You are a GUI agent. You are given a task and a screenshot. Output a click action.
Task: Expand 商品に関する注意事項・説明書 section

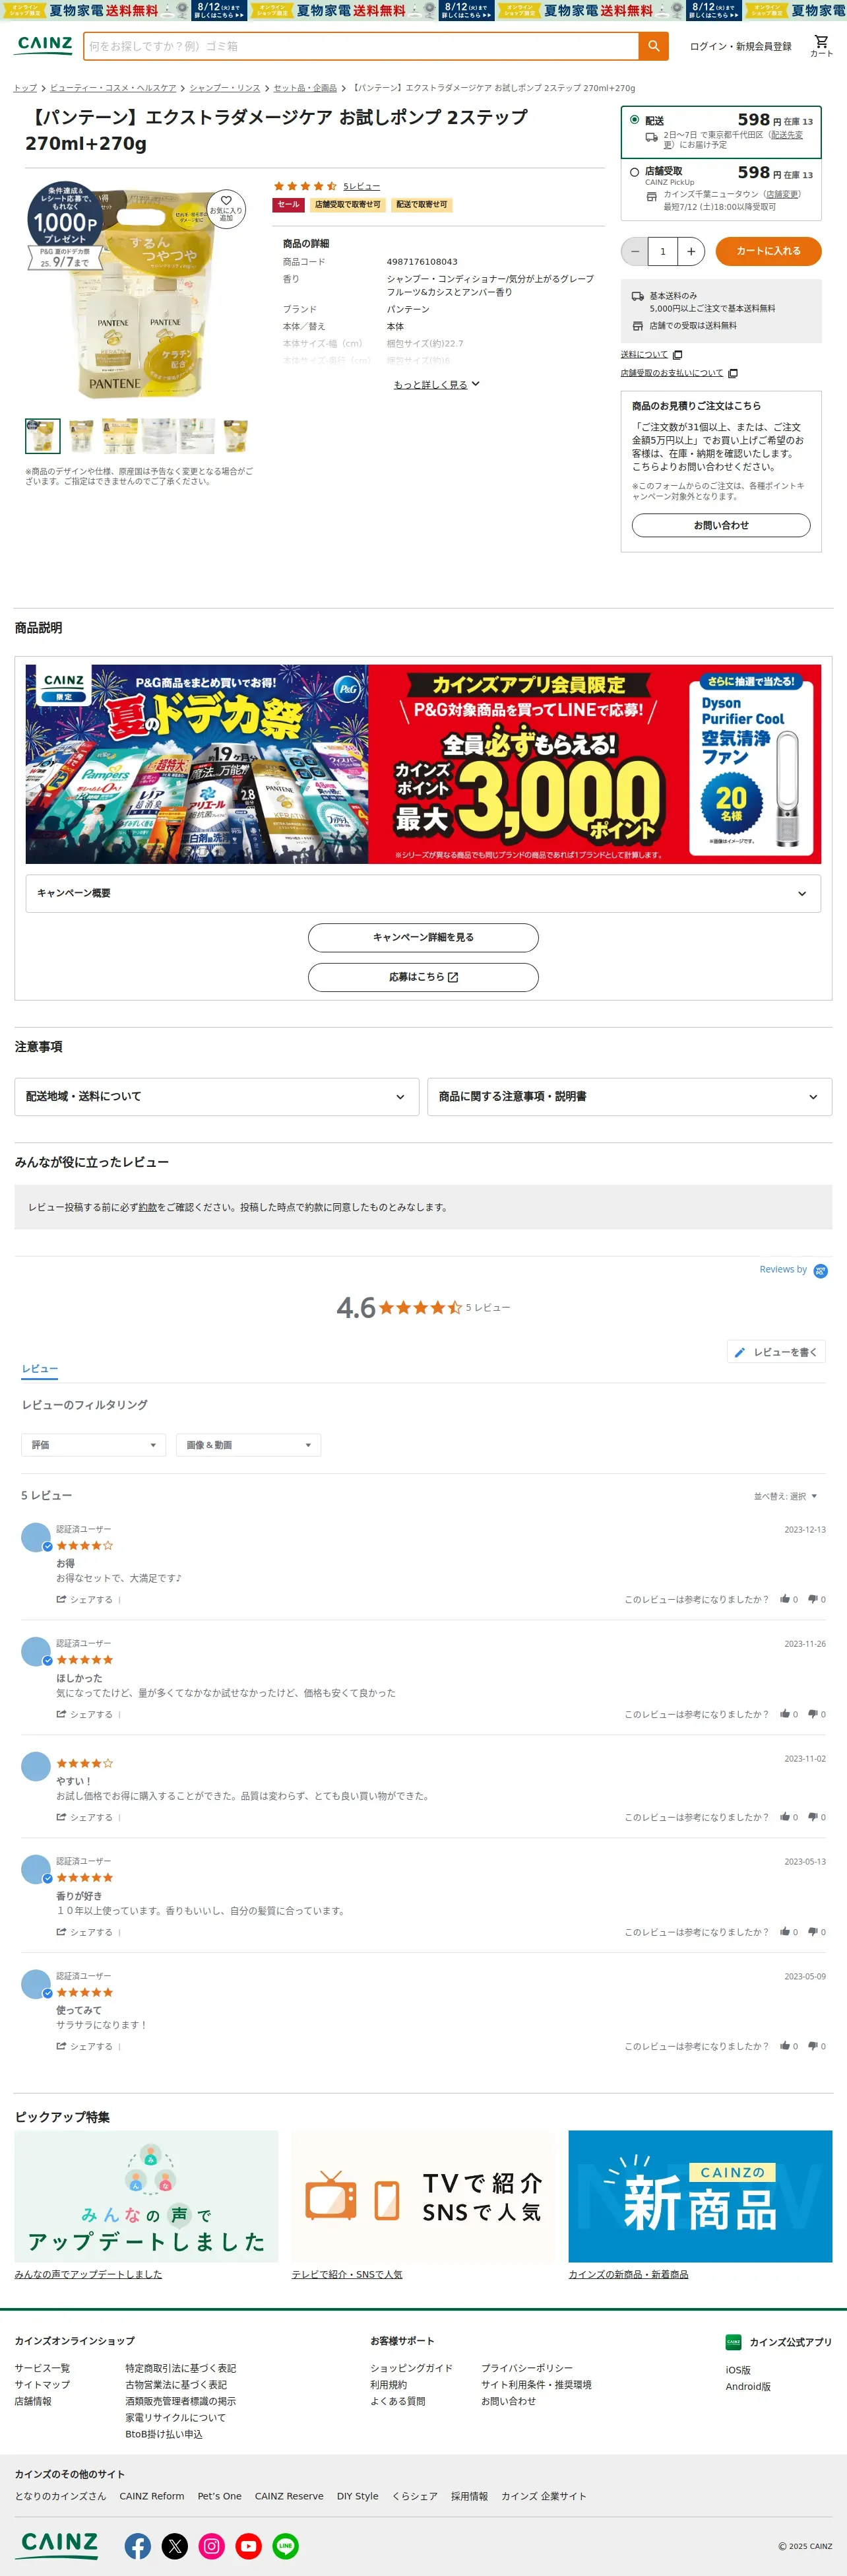629,1096
